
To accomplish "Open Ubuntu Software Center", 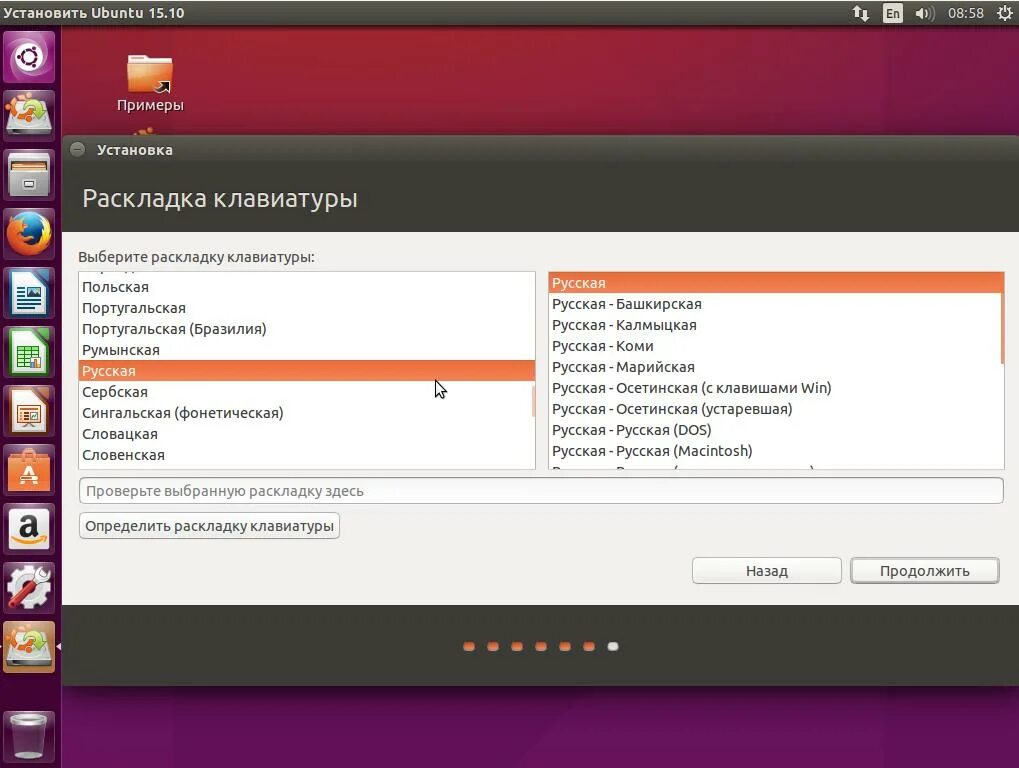I will (x=29, y=470).
